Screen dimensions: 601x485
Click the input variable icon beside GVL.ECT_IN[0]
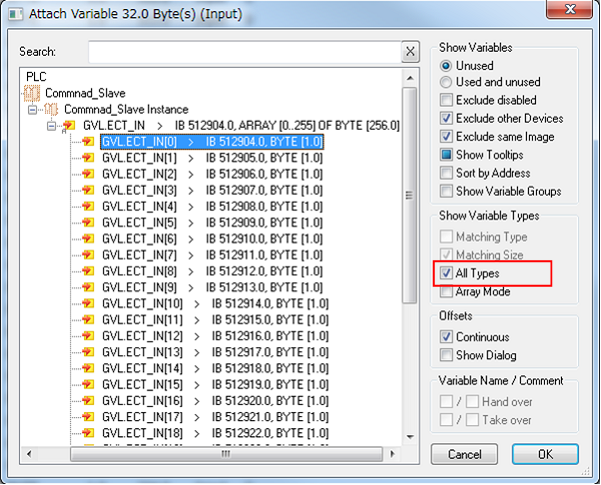tap(87, 142)
